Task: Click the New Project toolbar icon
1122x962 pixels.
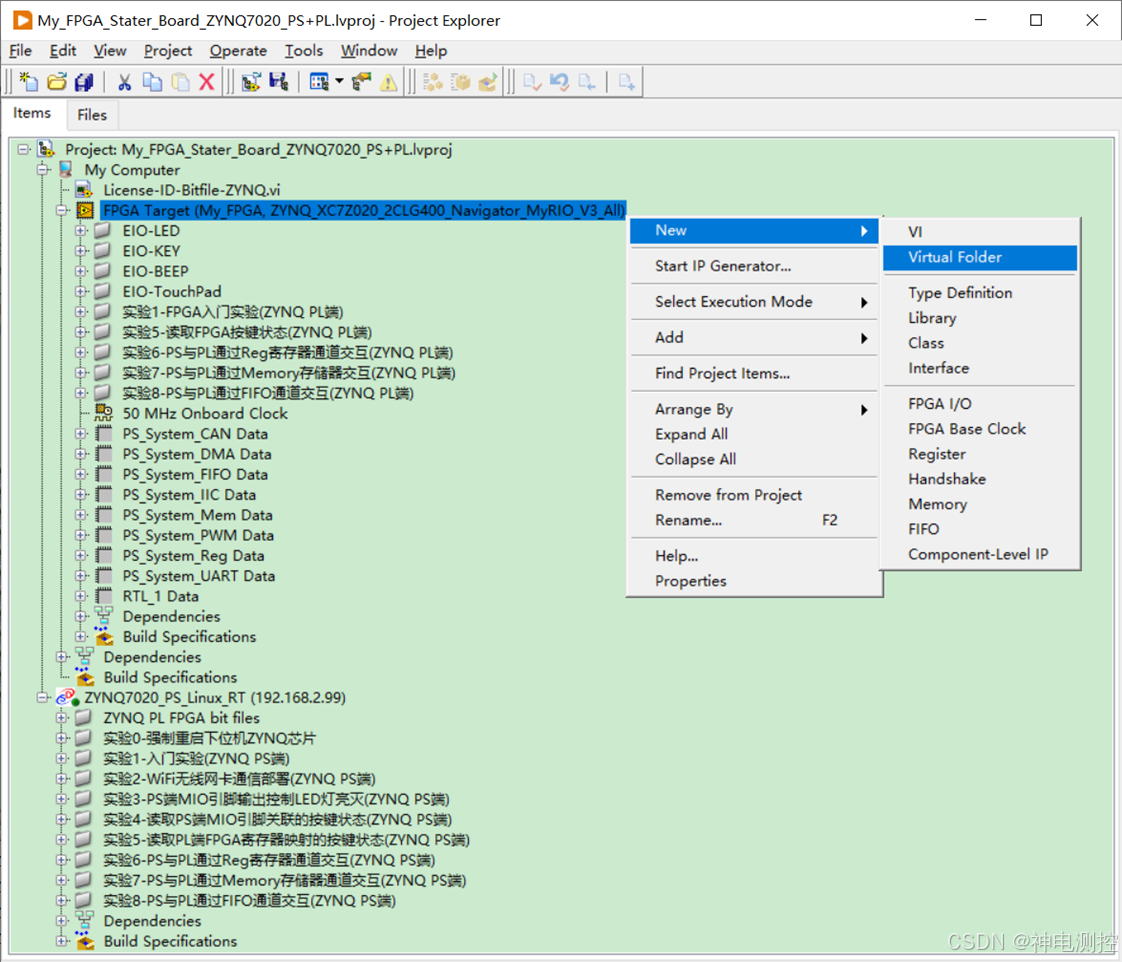Action: 29,82
